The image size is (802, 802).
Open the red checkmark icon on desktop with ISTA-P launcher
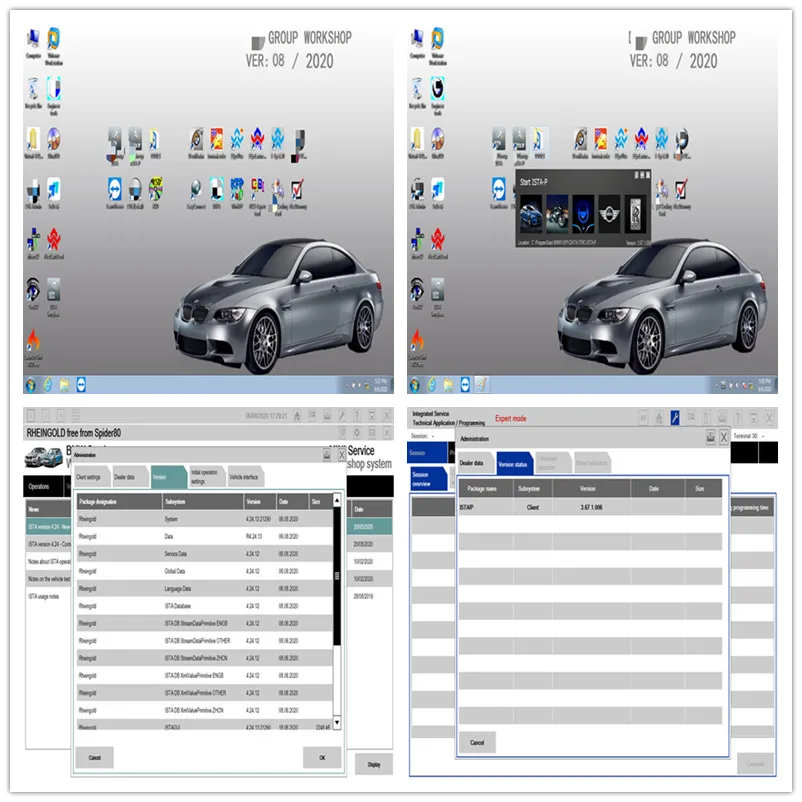coord(682,193)
